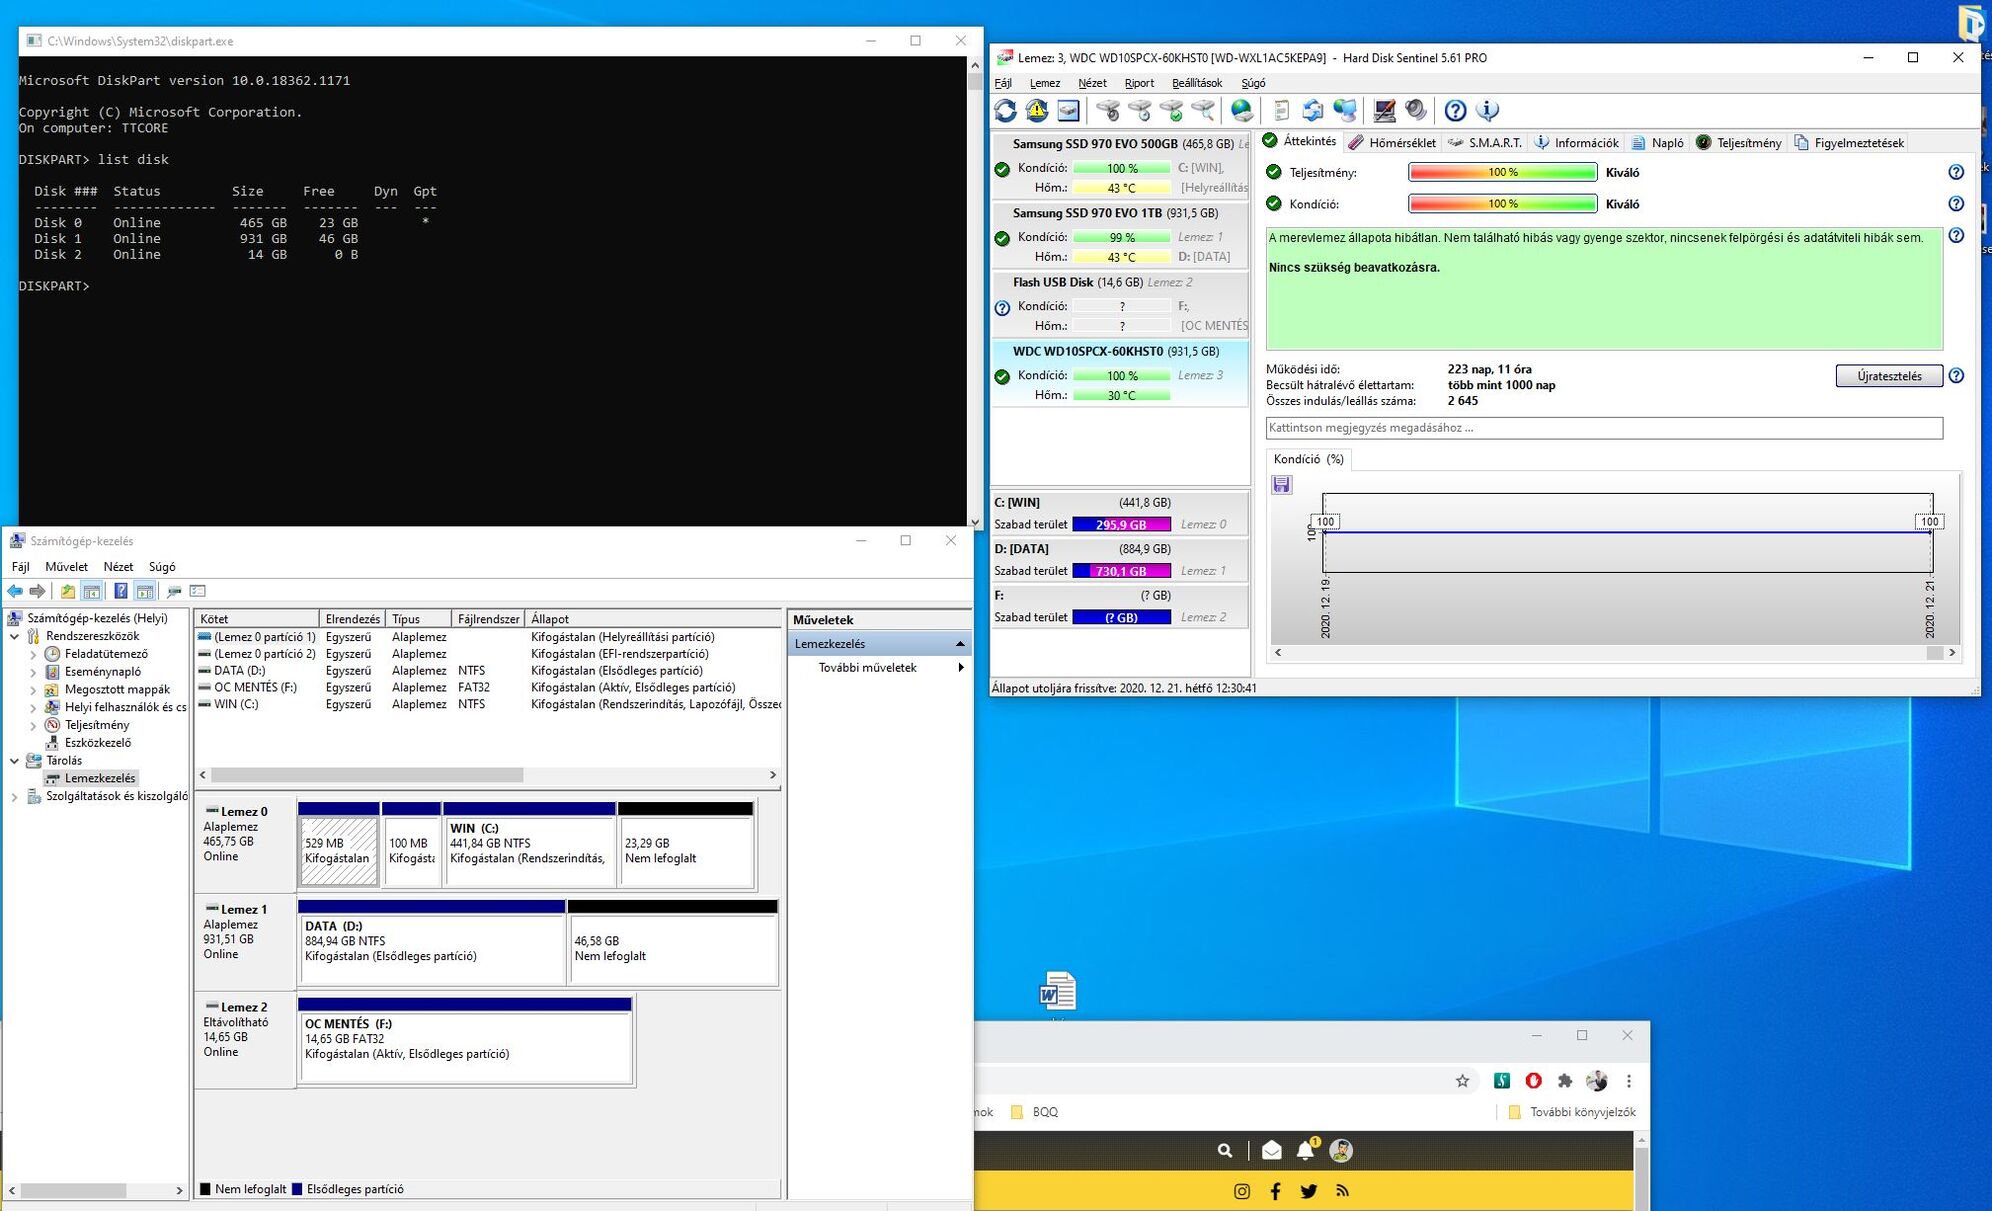The height and width of the screenshot is (1211, 1992).
Task: Click the Back arrow in Számítógép-kezelés toolbar
Action: pyautogui.click(x=15, y=592)
